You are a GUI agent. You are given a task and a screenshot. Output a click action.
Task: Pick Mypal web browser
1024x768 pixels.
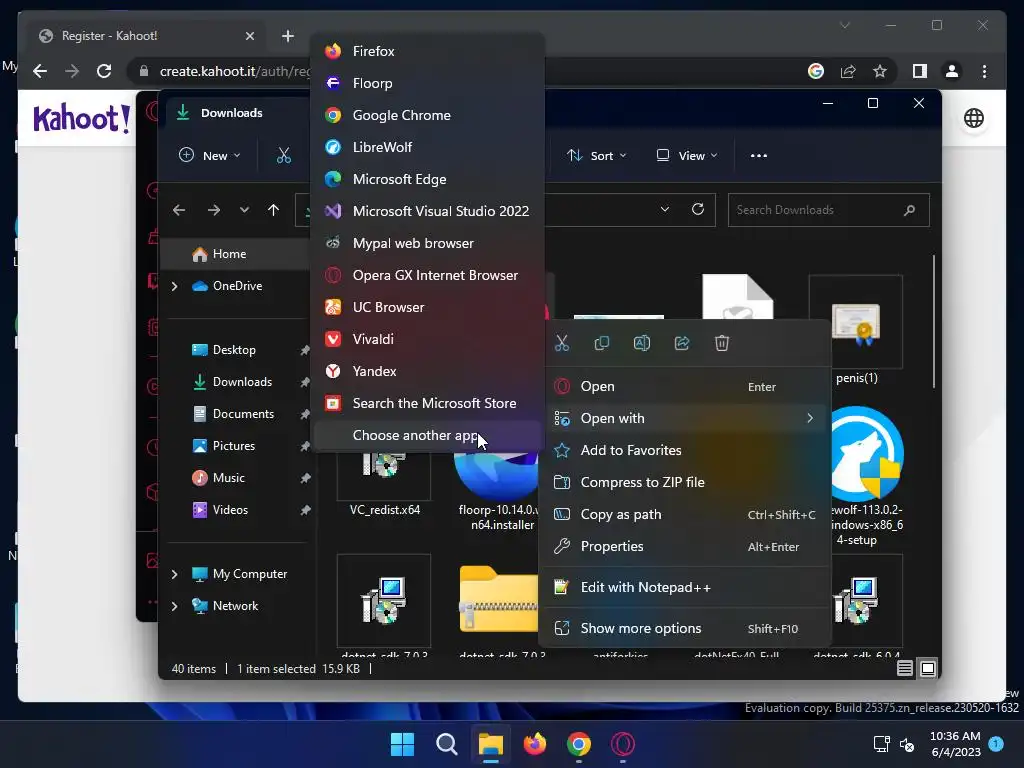pos(428,243)
